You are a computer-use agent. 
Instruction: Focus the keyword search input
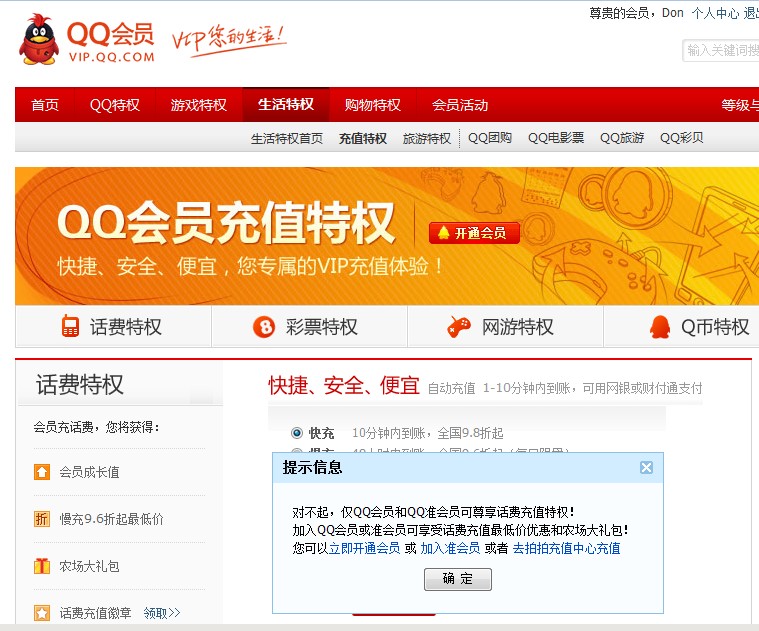(721, 50)
